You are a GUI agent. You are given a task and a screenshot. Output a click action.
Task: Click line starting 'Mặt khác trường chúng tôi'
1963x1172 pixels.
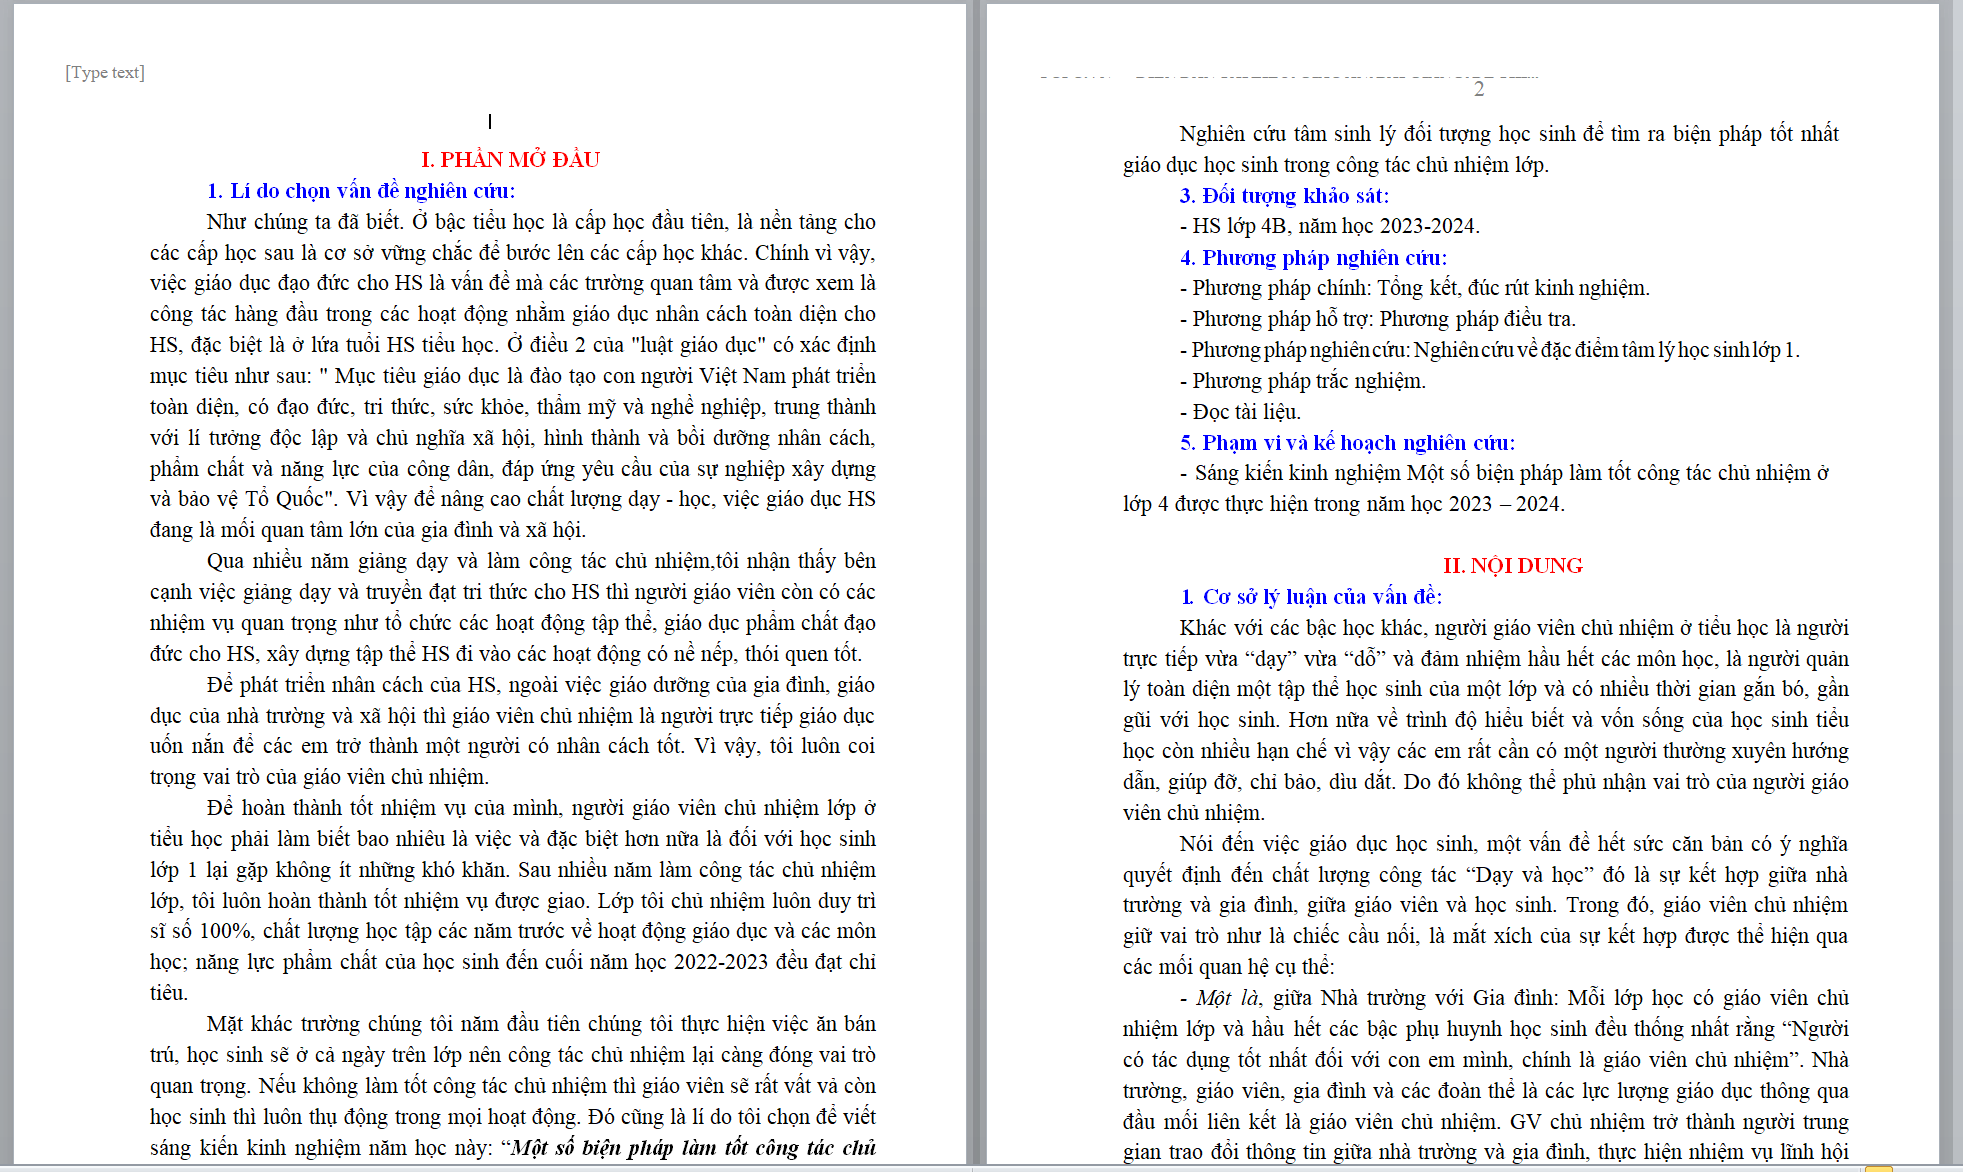(x=541, y=1024)
